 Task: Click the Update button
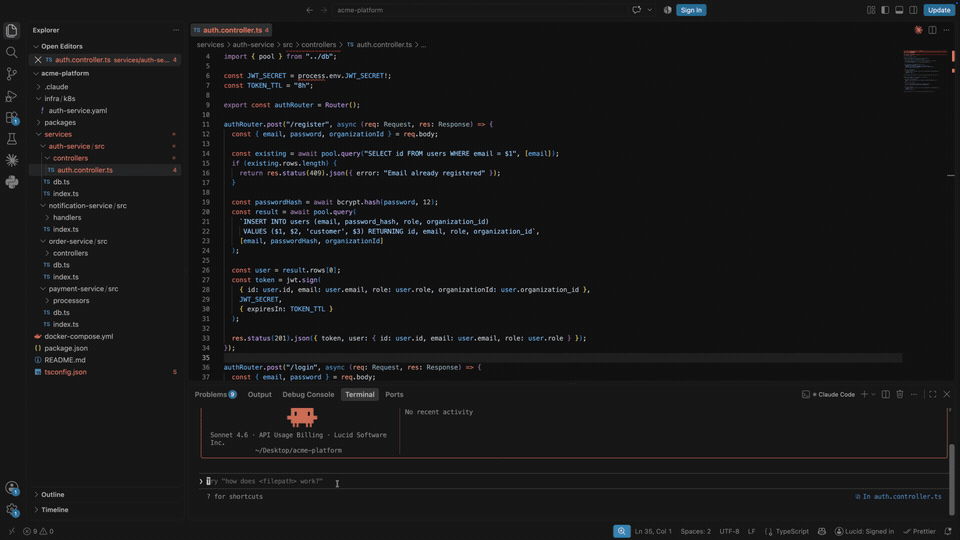[x=939, y=10]
